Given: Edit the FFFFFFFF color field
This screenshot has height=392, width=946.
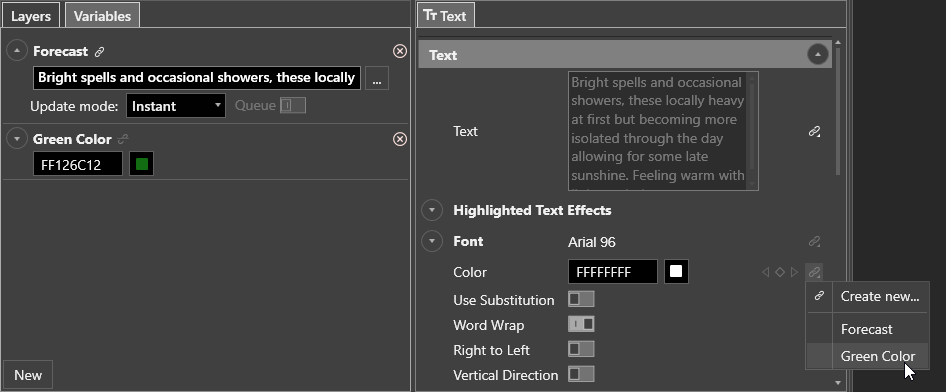Looking at the screenshot, I should coord(613,272).
